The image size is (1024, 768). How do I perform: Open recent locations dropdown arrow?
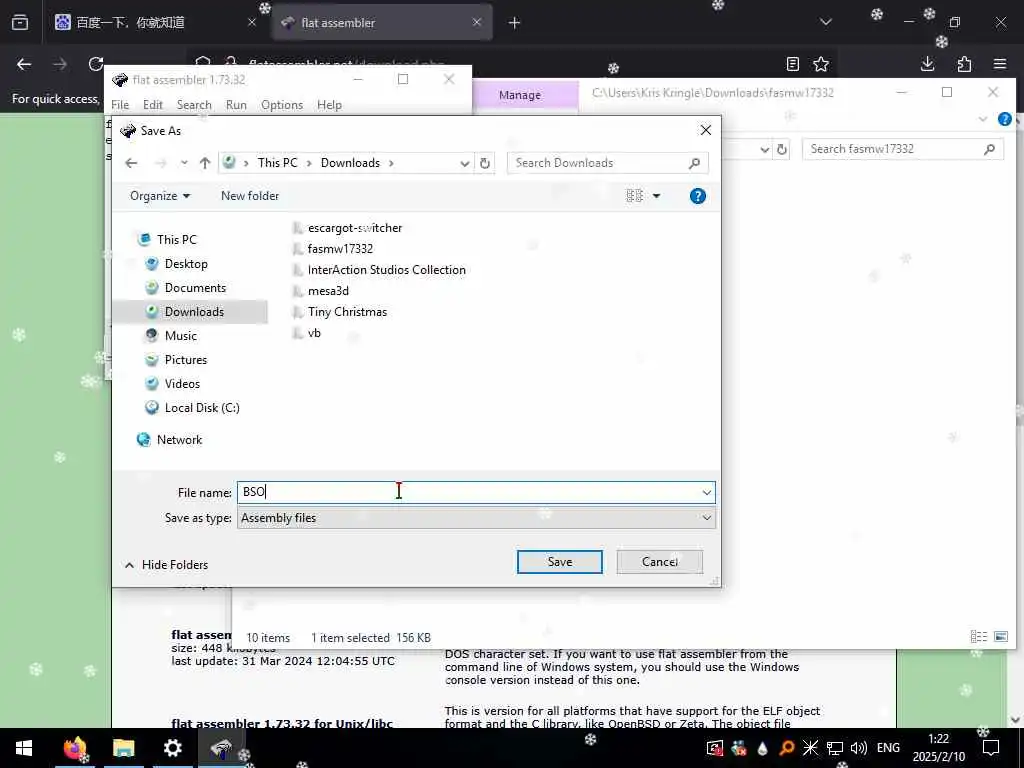tap(184, 163)
